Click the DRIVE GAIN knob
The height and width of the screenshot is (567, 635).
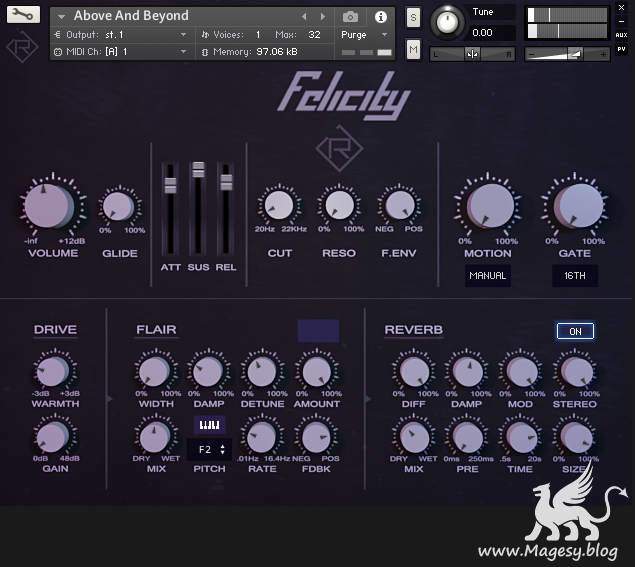[x=53, y=437]
